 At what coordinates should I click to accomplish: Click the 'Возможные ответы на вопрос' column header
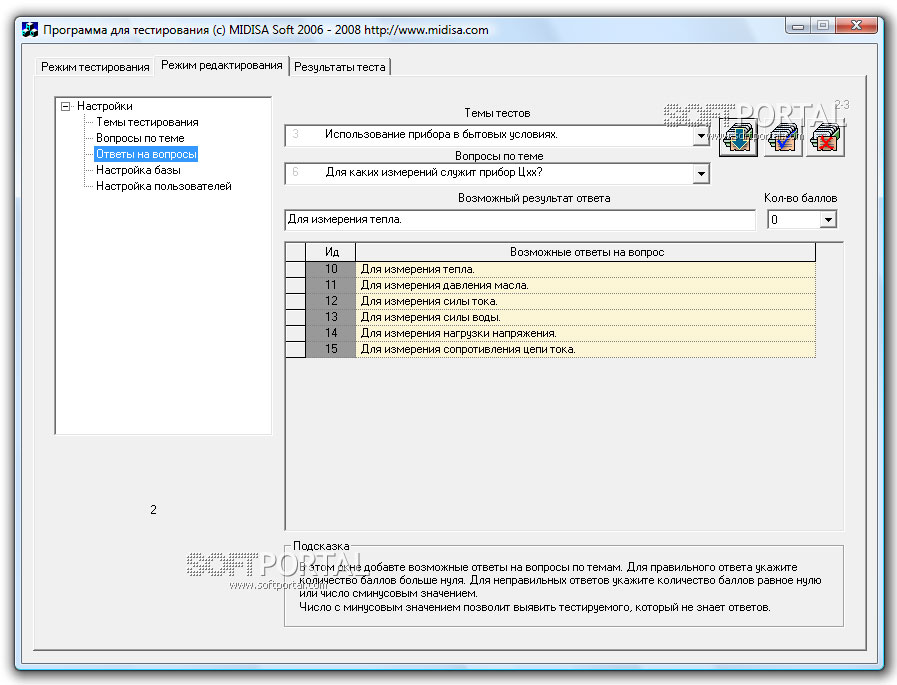(x=585, y=252)
